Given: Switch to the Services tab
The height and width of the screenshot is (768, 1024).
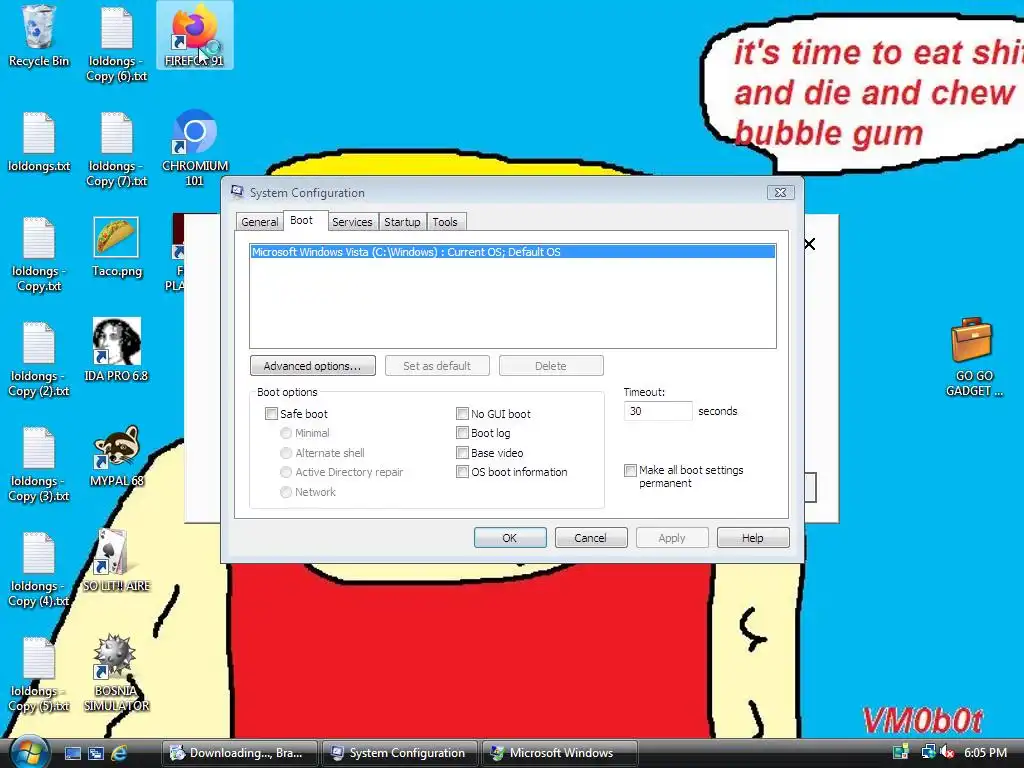Looking at the screenshot, I should 352,222.
